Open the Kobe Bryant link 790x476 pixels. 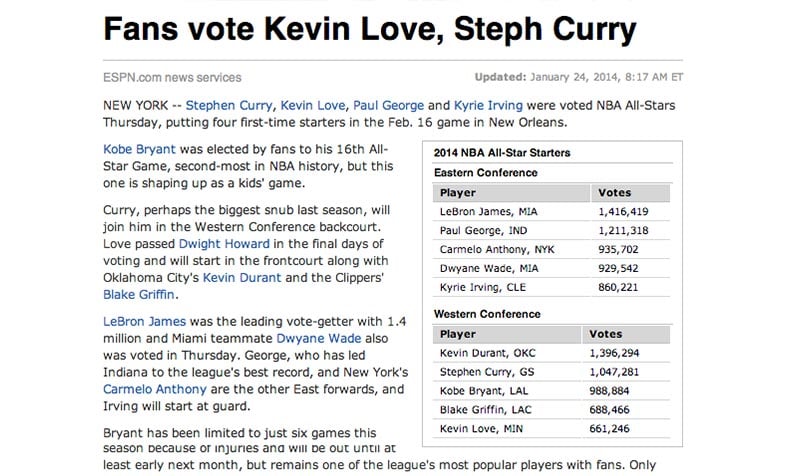pos(139,150)
